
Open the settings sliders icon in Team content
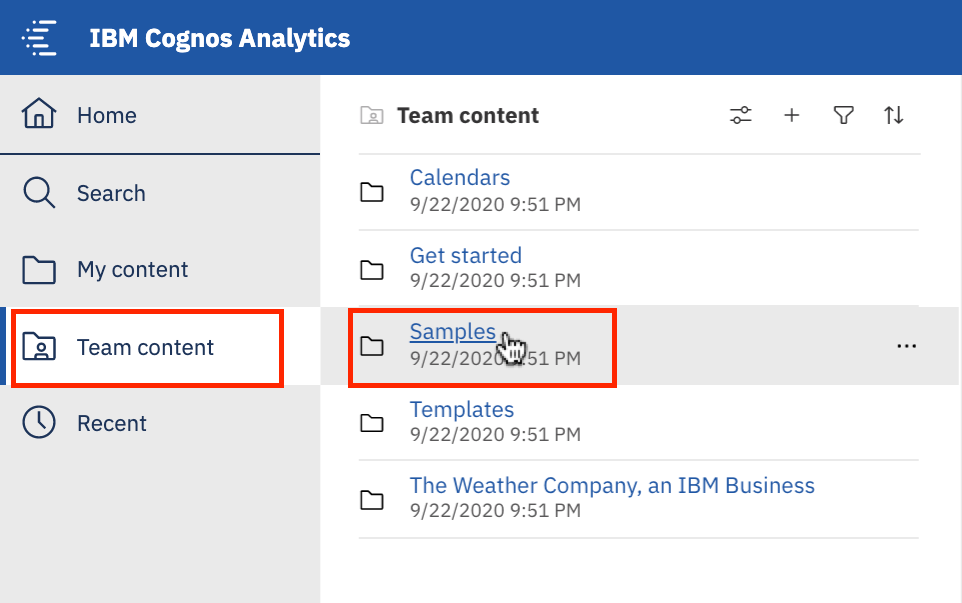coord(741,115)
